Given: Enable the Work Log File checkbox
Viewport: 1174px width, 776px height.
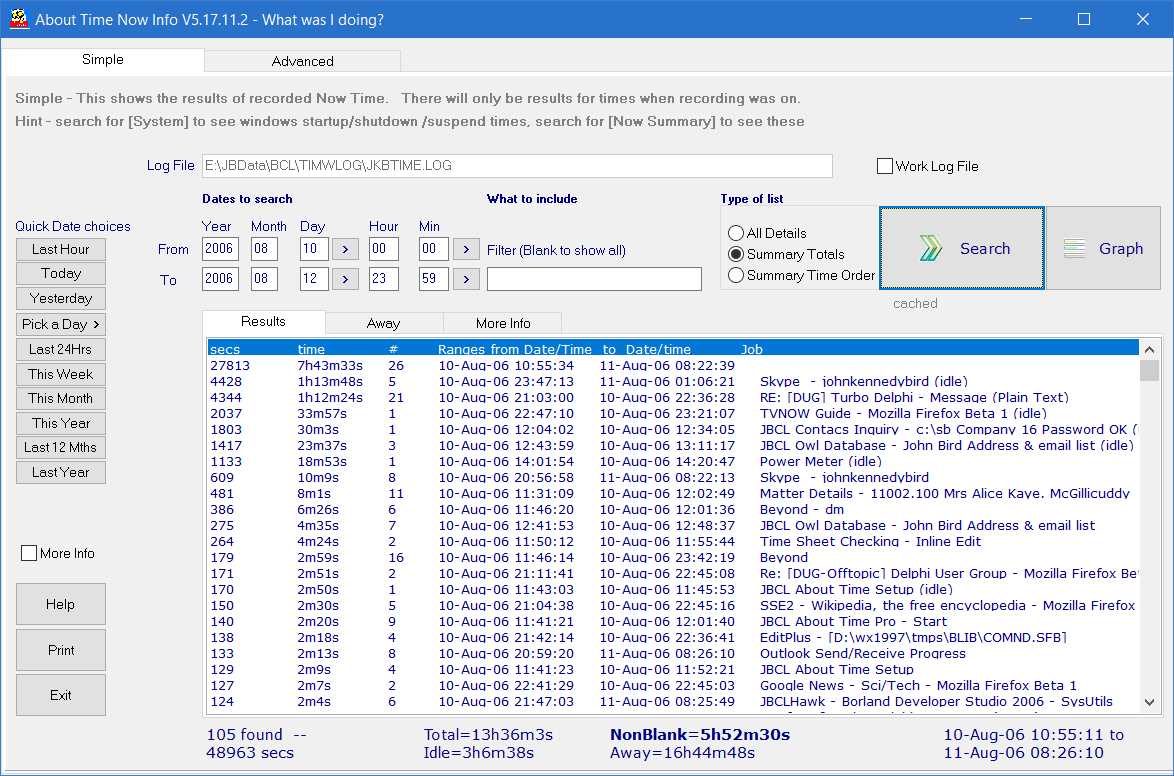Looking at the screenshot, I should 885,167.
